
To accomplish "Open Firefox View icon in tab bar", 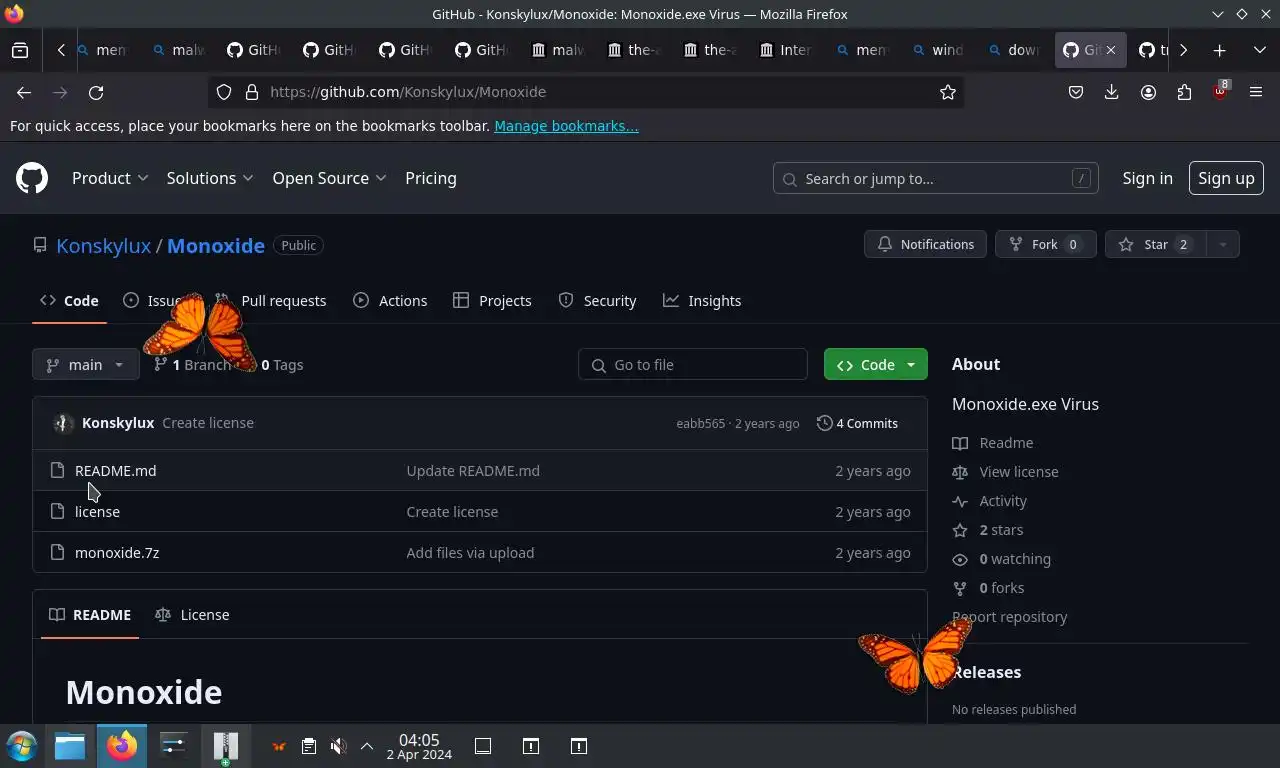I will [x=20, y=50].
